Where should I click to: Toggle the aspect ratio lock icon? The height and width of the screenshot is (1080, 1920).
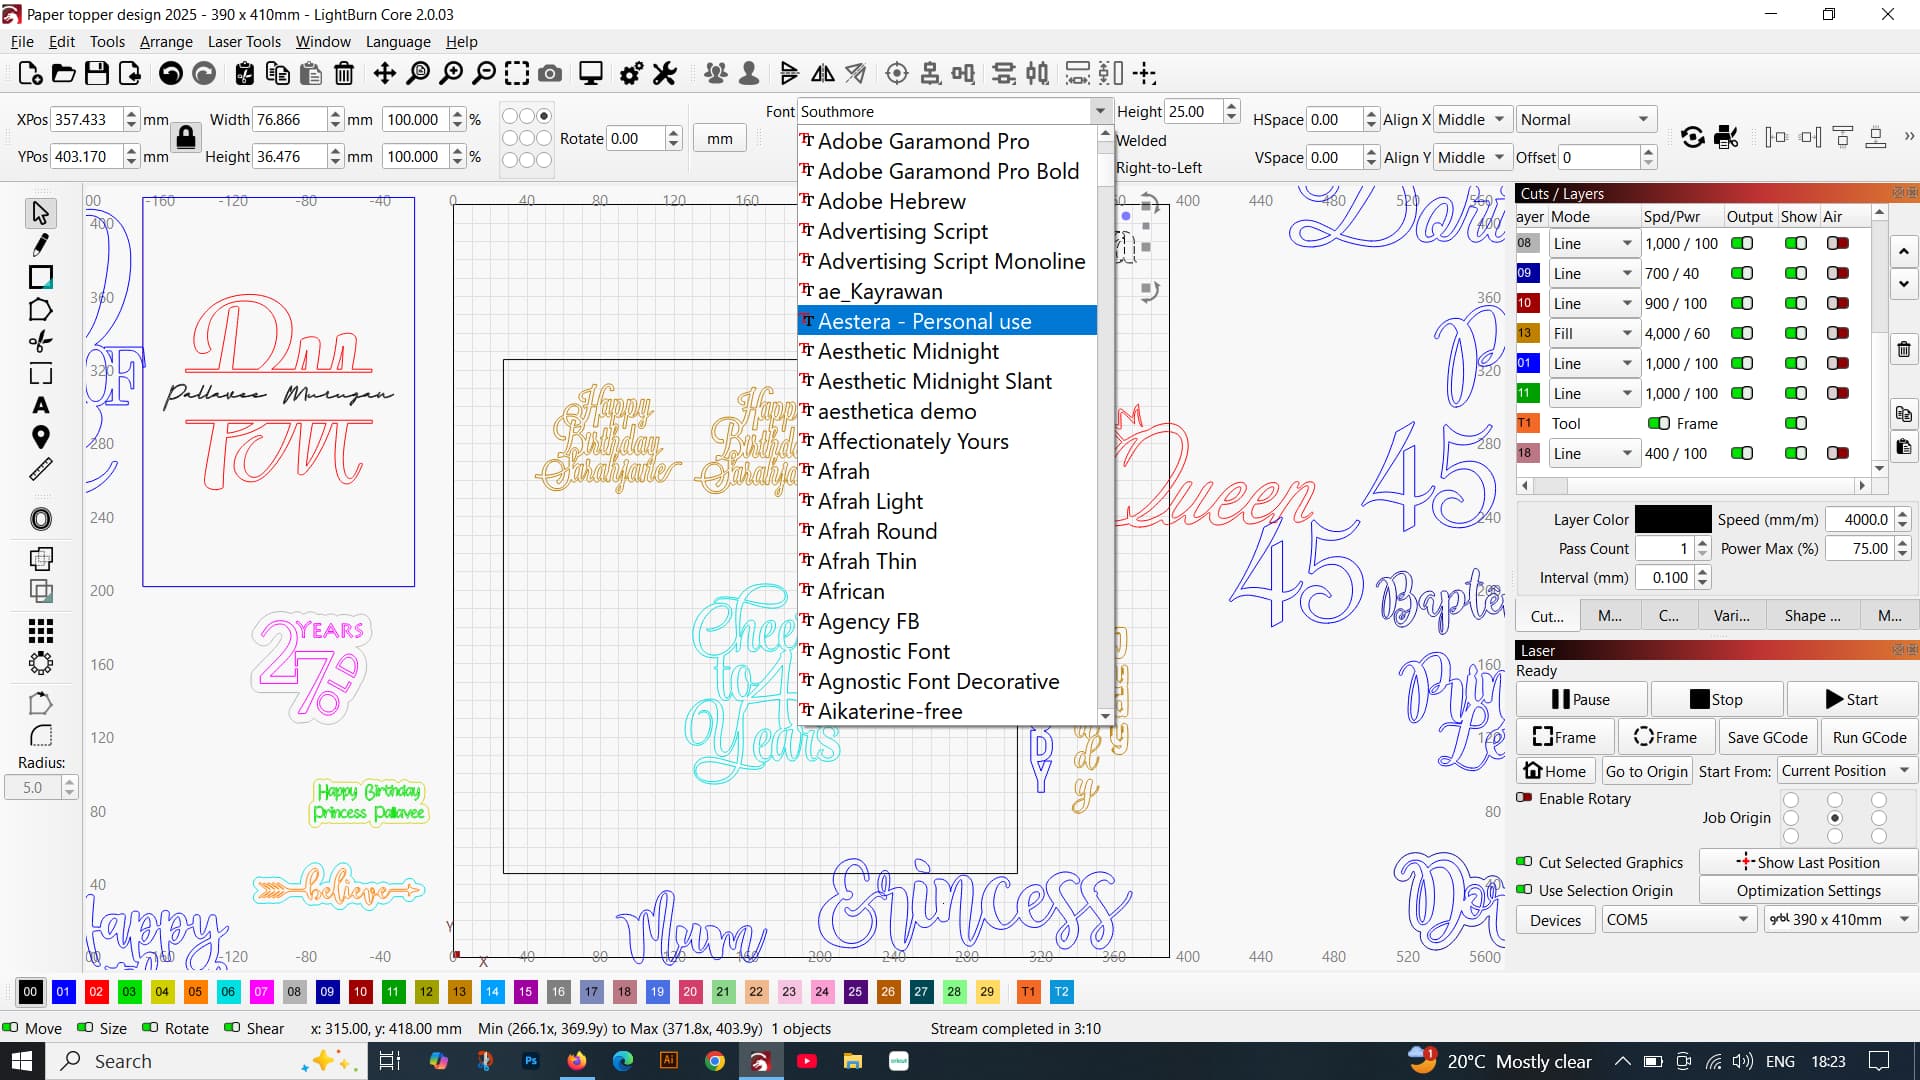[x=186, y=137]
